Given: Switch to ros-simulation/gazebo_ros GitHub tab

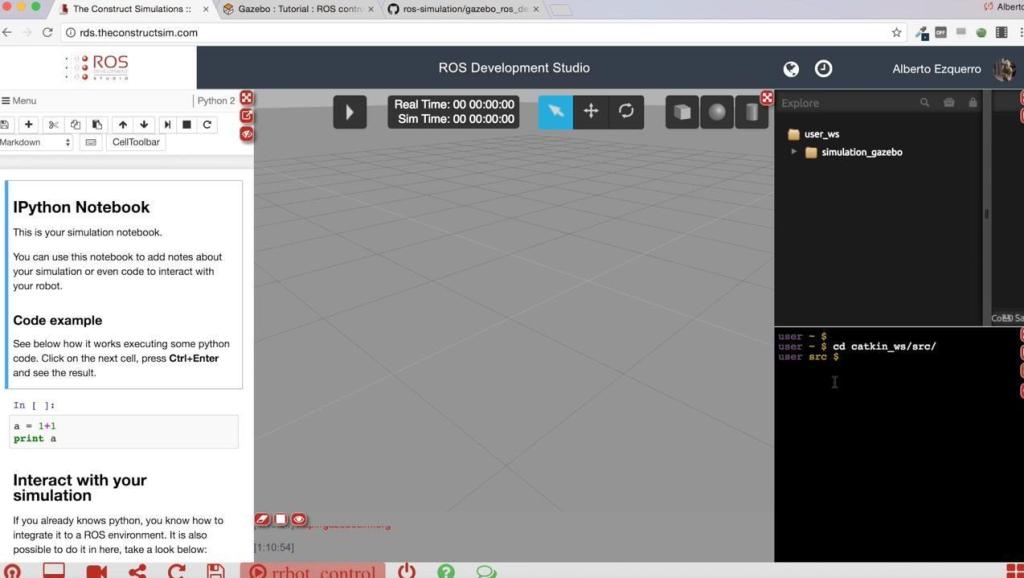Looking at the screenshot, I should 465,9.
